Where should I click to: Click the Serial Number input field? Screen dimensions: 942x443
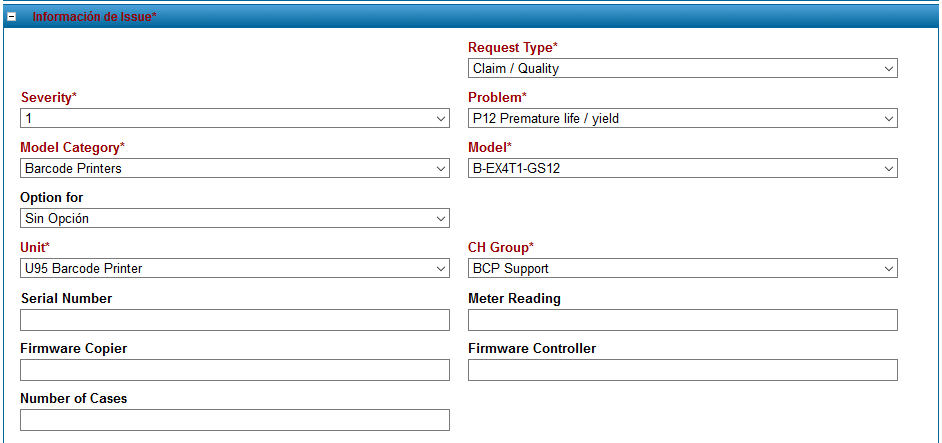(234, 320)
